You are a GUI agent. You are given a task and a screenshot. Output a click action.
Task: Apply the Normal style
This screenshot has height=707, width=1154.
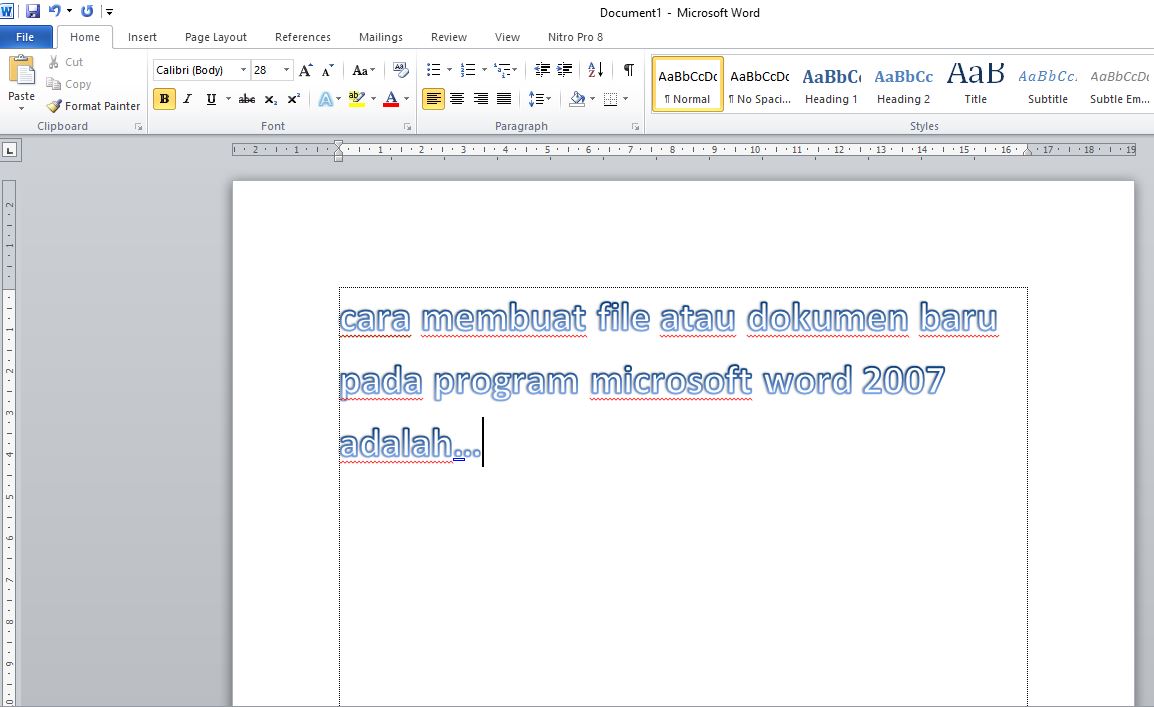(x=687, y=84)
